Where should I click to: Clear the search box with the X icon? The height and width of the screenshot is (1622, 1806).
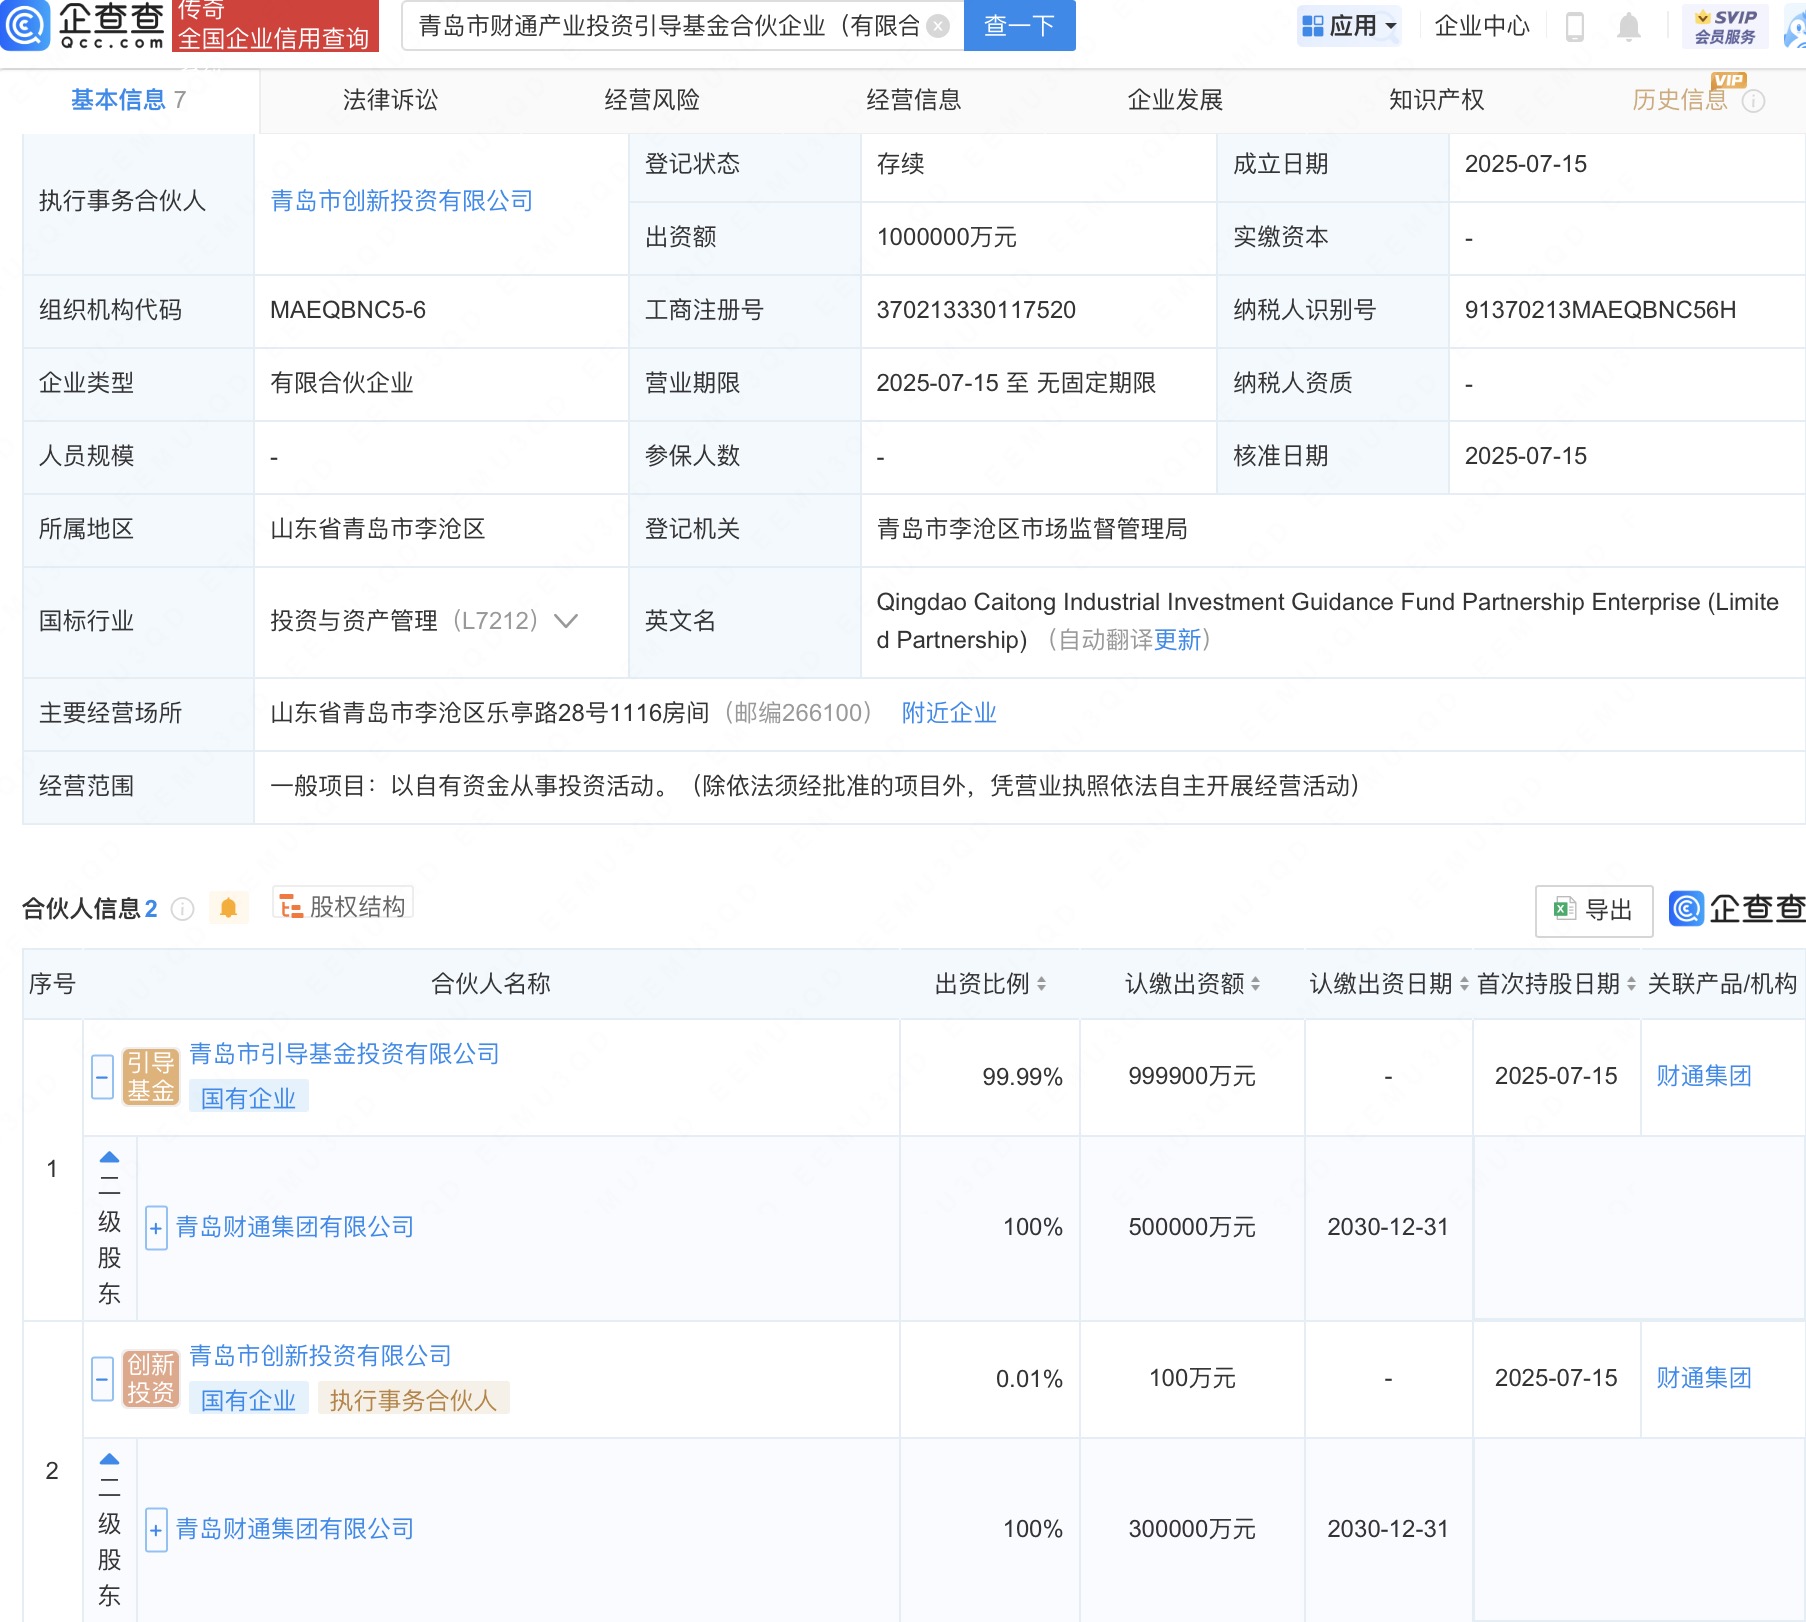click(938, 26)
